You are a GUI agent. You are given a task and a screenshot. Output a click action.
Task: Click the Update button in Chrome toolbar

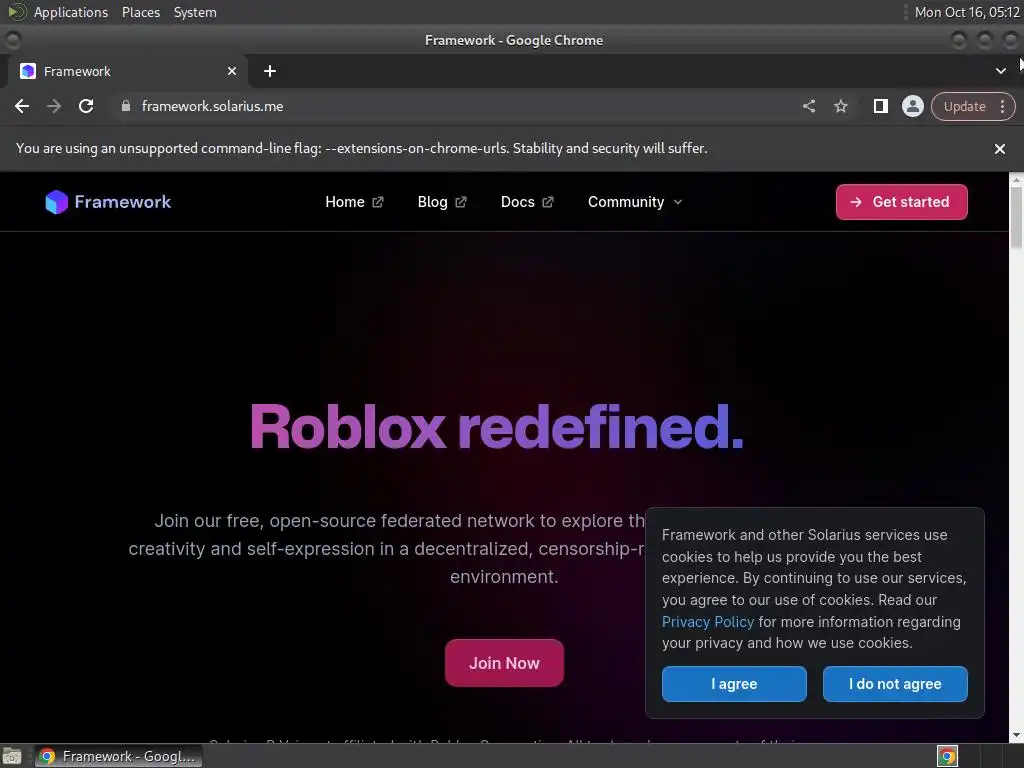[964, 106]
